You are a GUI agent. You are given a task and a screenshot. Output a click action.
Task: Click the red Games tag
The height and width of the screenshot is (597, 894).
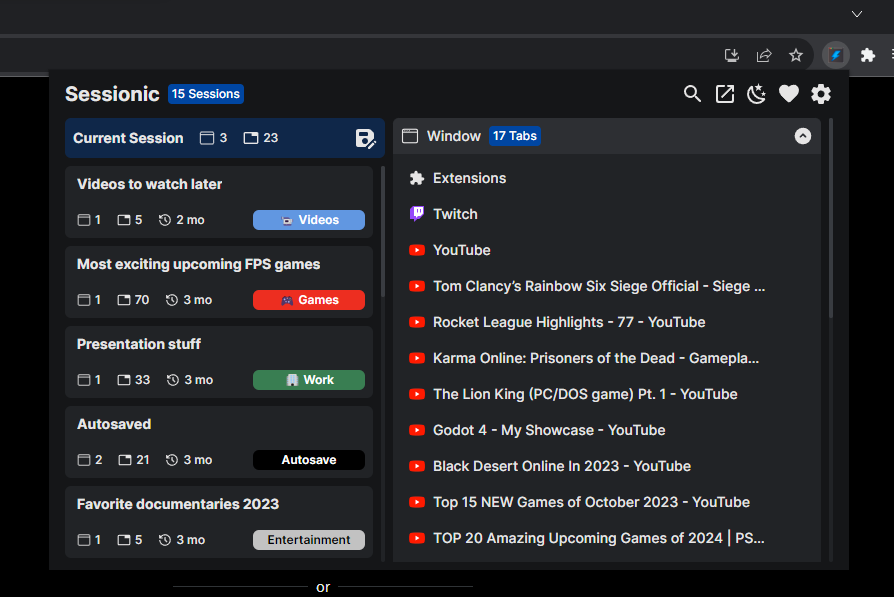(309, 300)
